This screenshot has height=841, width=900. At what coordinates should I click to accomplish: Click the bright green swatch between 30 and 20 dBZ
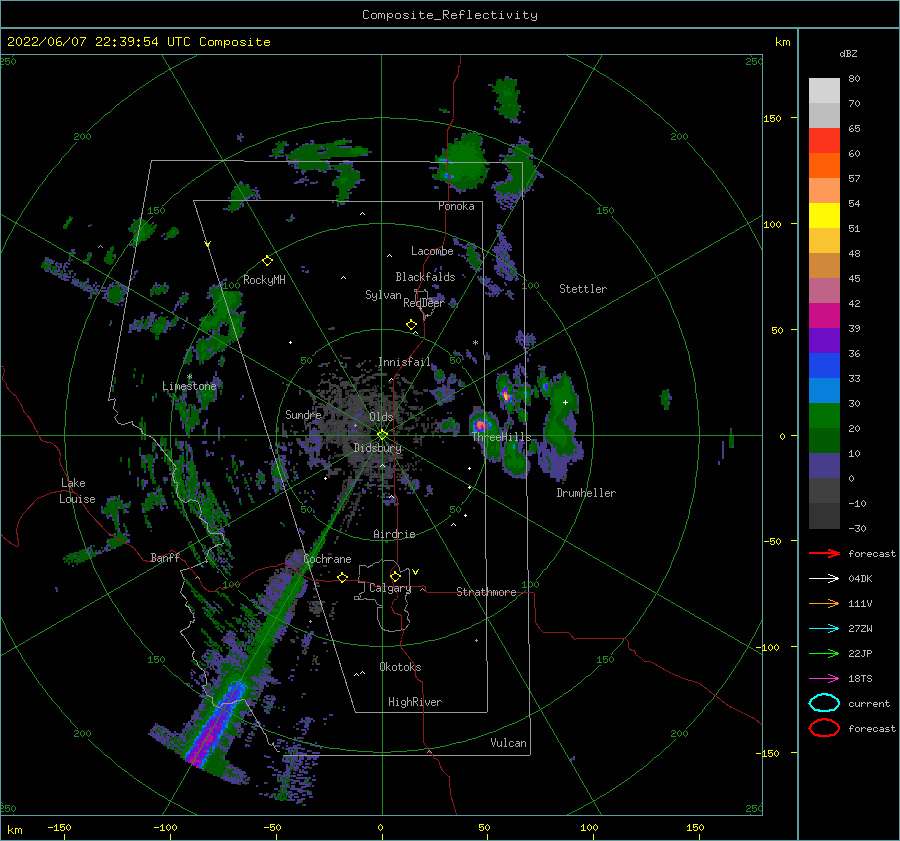coord(824,416)
